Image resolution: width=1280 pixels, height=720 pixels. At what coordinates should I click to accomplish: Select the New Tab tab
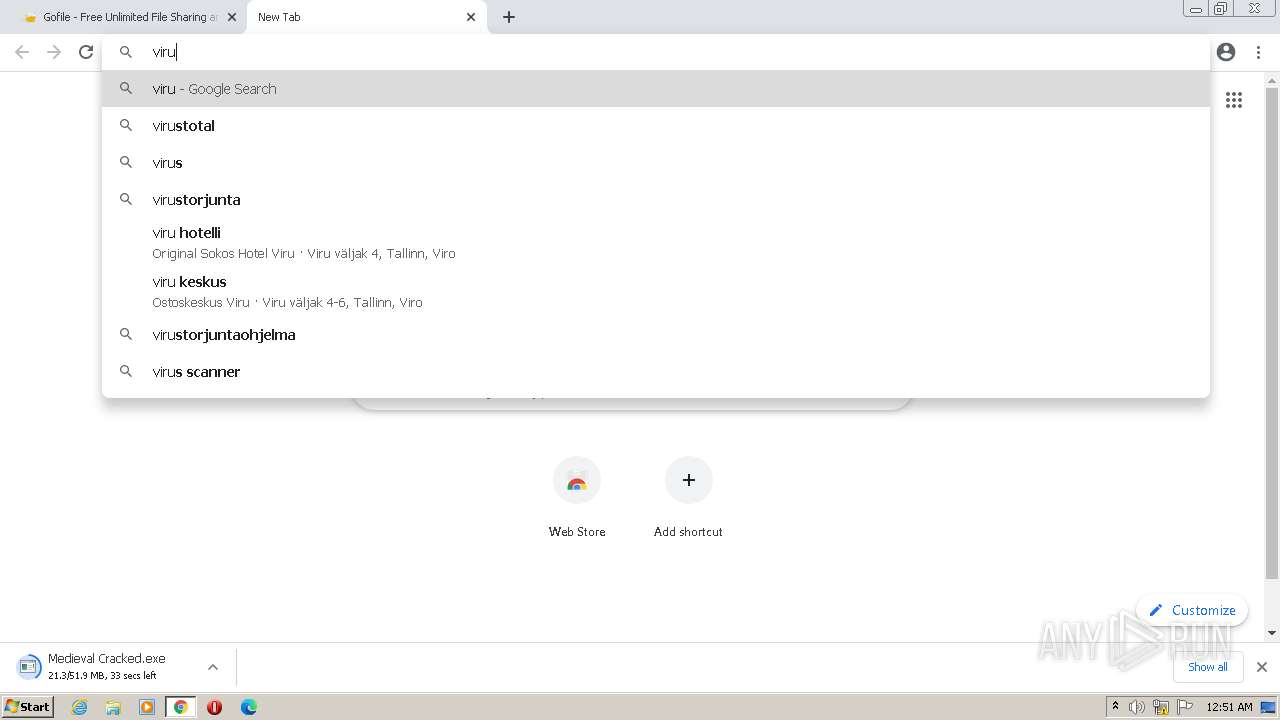[x=367, y=17]
